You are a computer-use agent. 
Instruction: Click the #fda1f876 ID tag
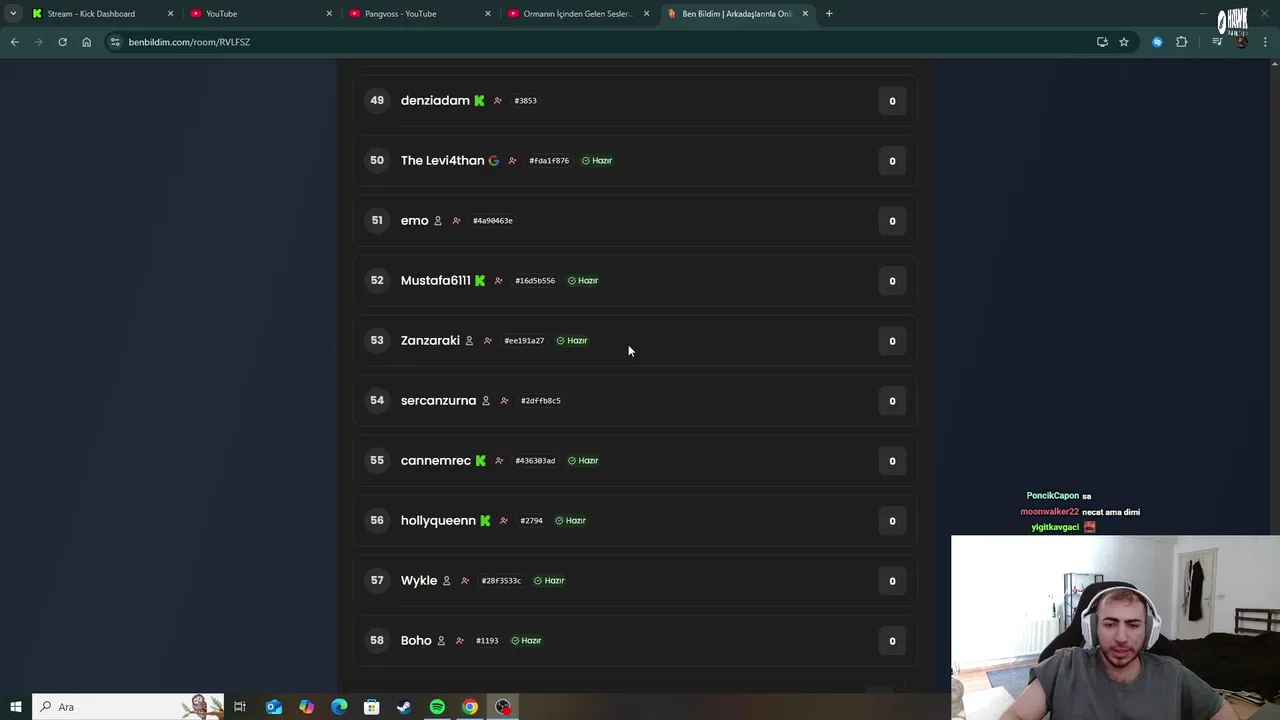point(549,160)
